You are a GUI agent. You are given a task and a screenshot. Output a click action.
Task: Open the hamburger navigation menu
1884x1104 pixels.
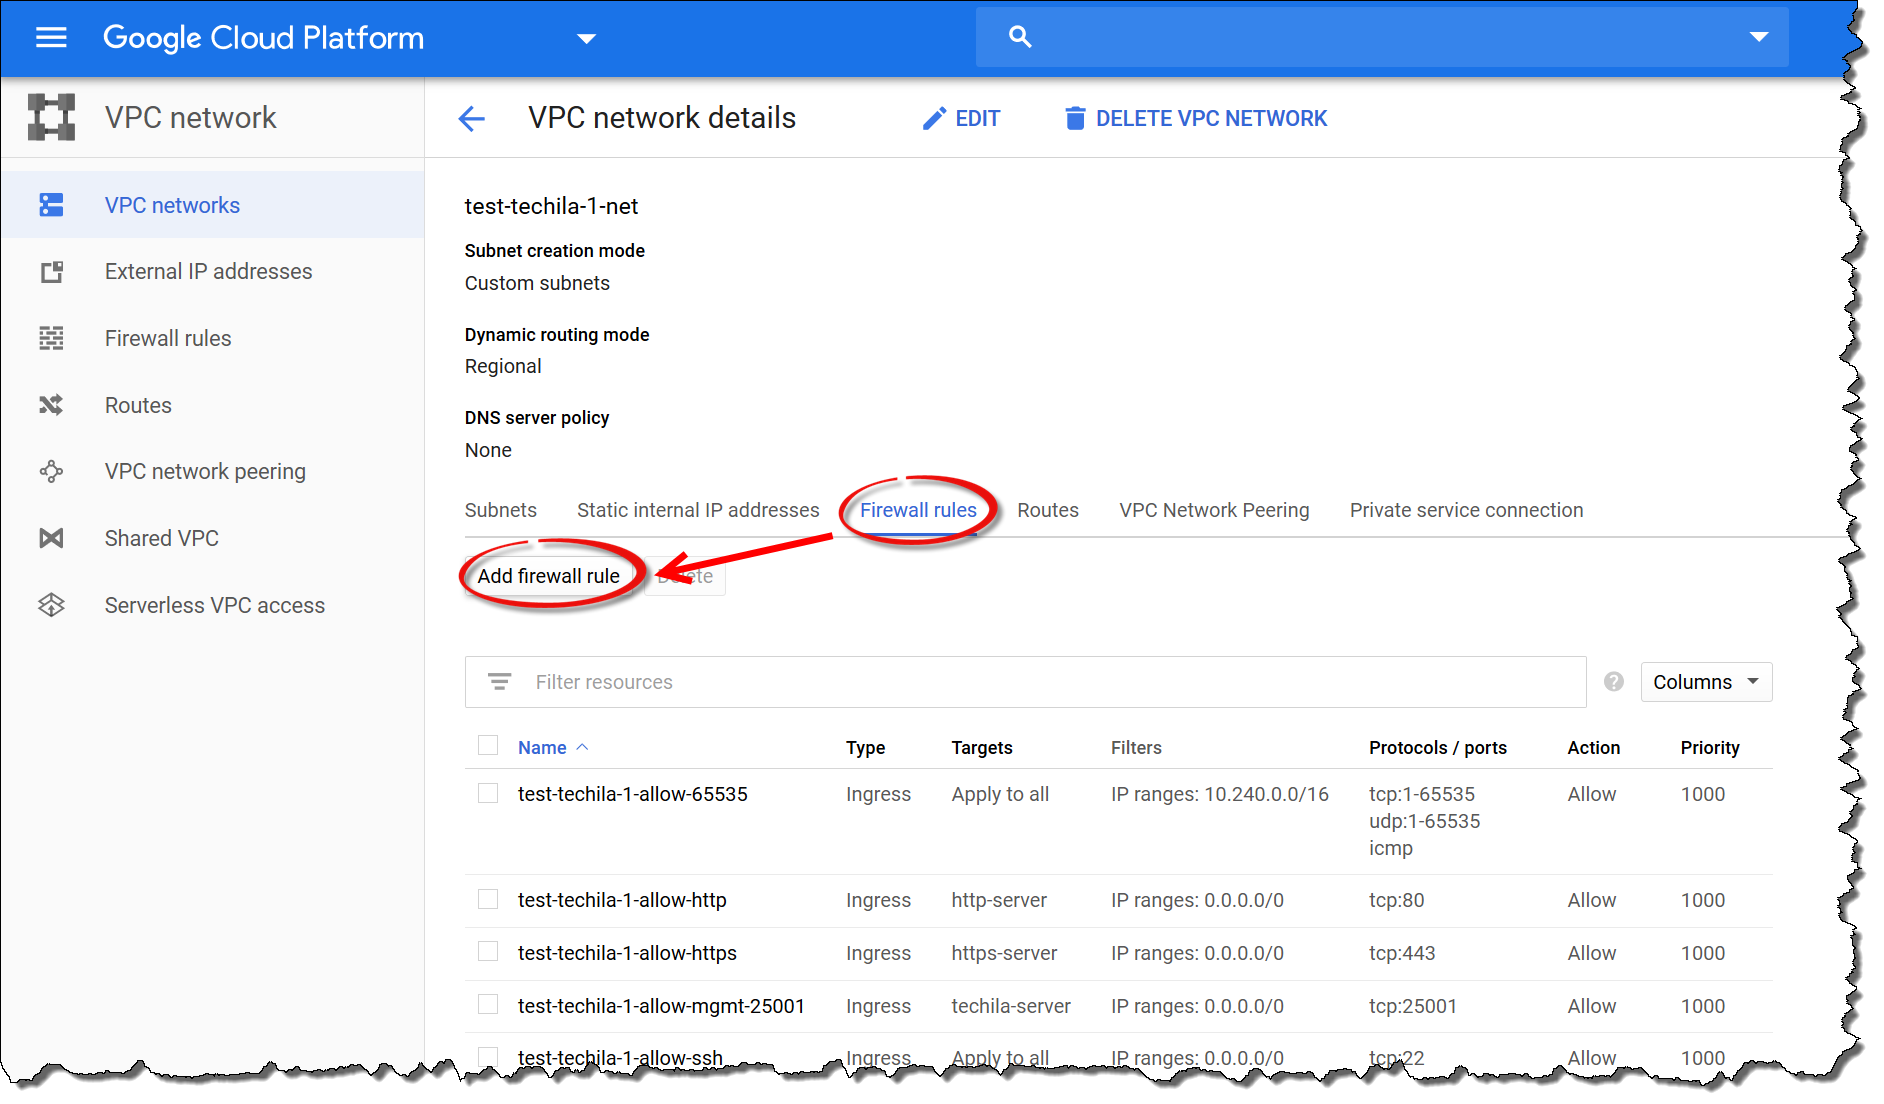(51, 38)
